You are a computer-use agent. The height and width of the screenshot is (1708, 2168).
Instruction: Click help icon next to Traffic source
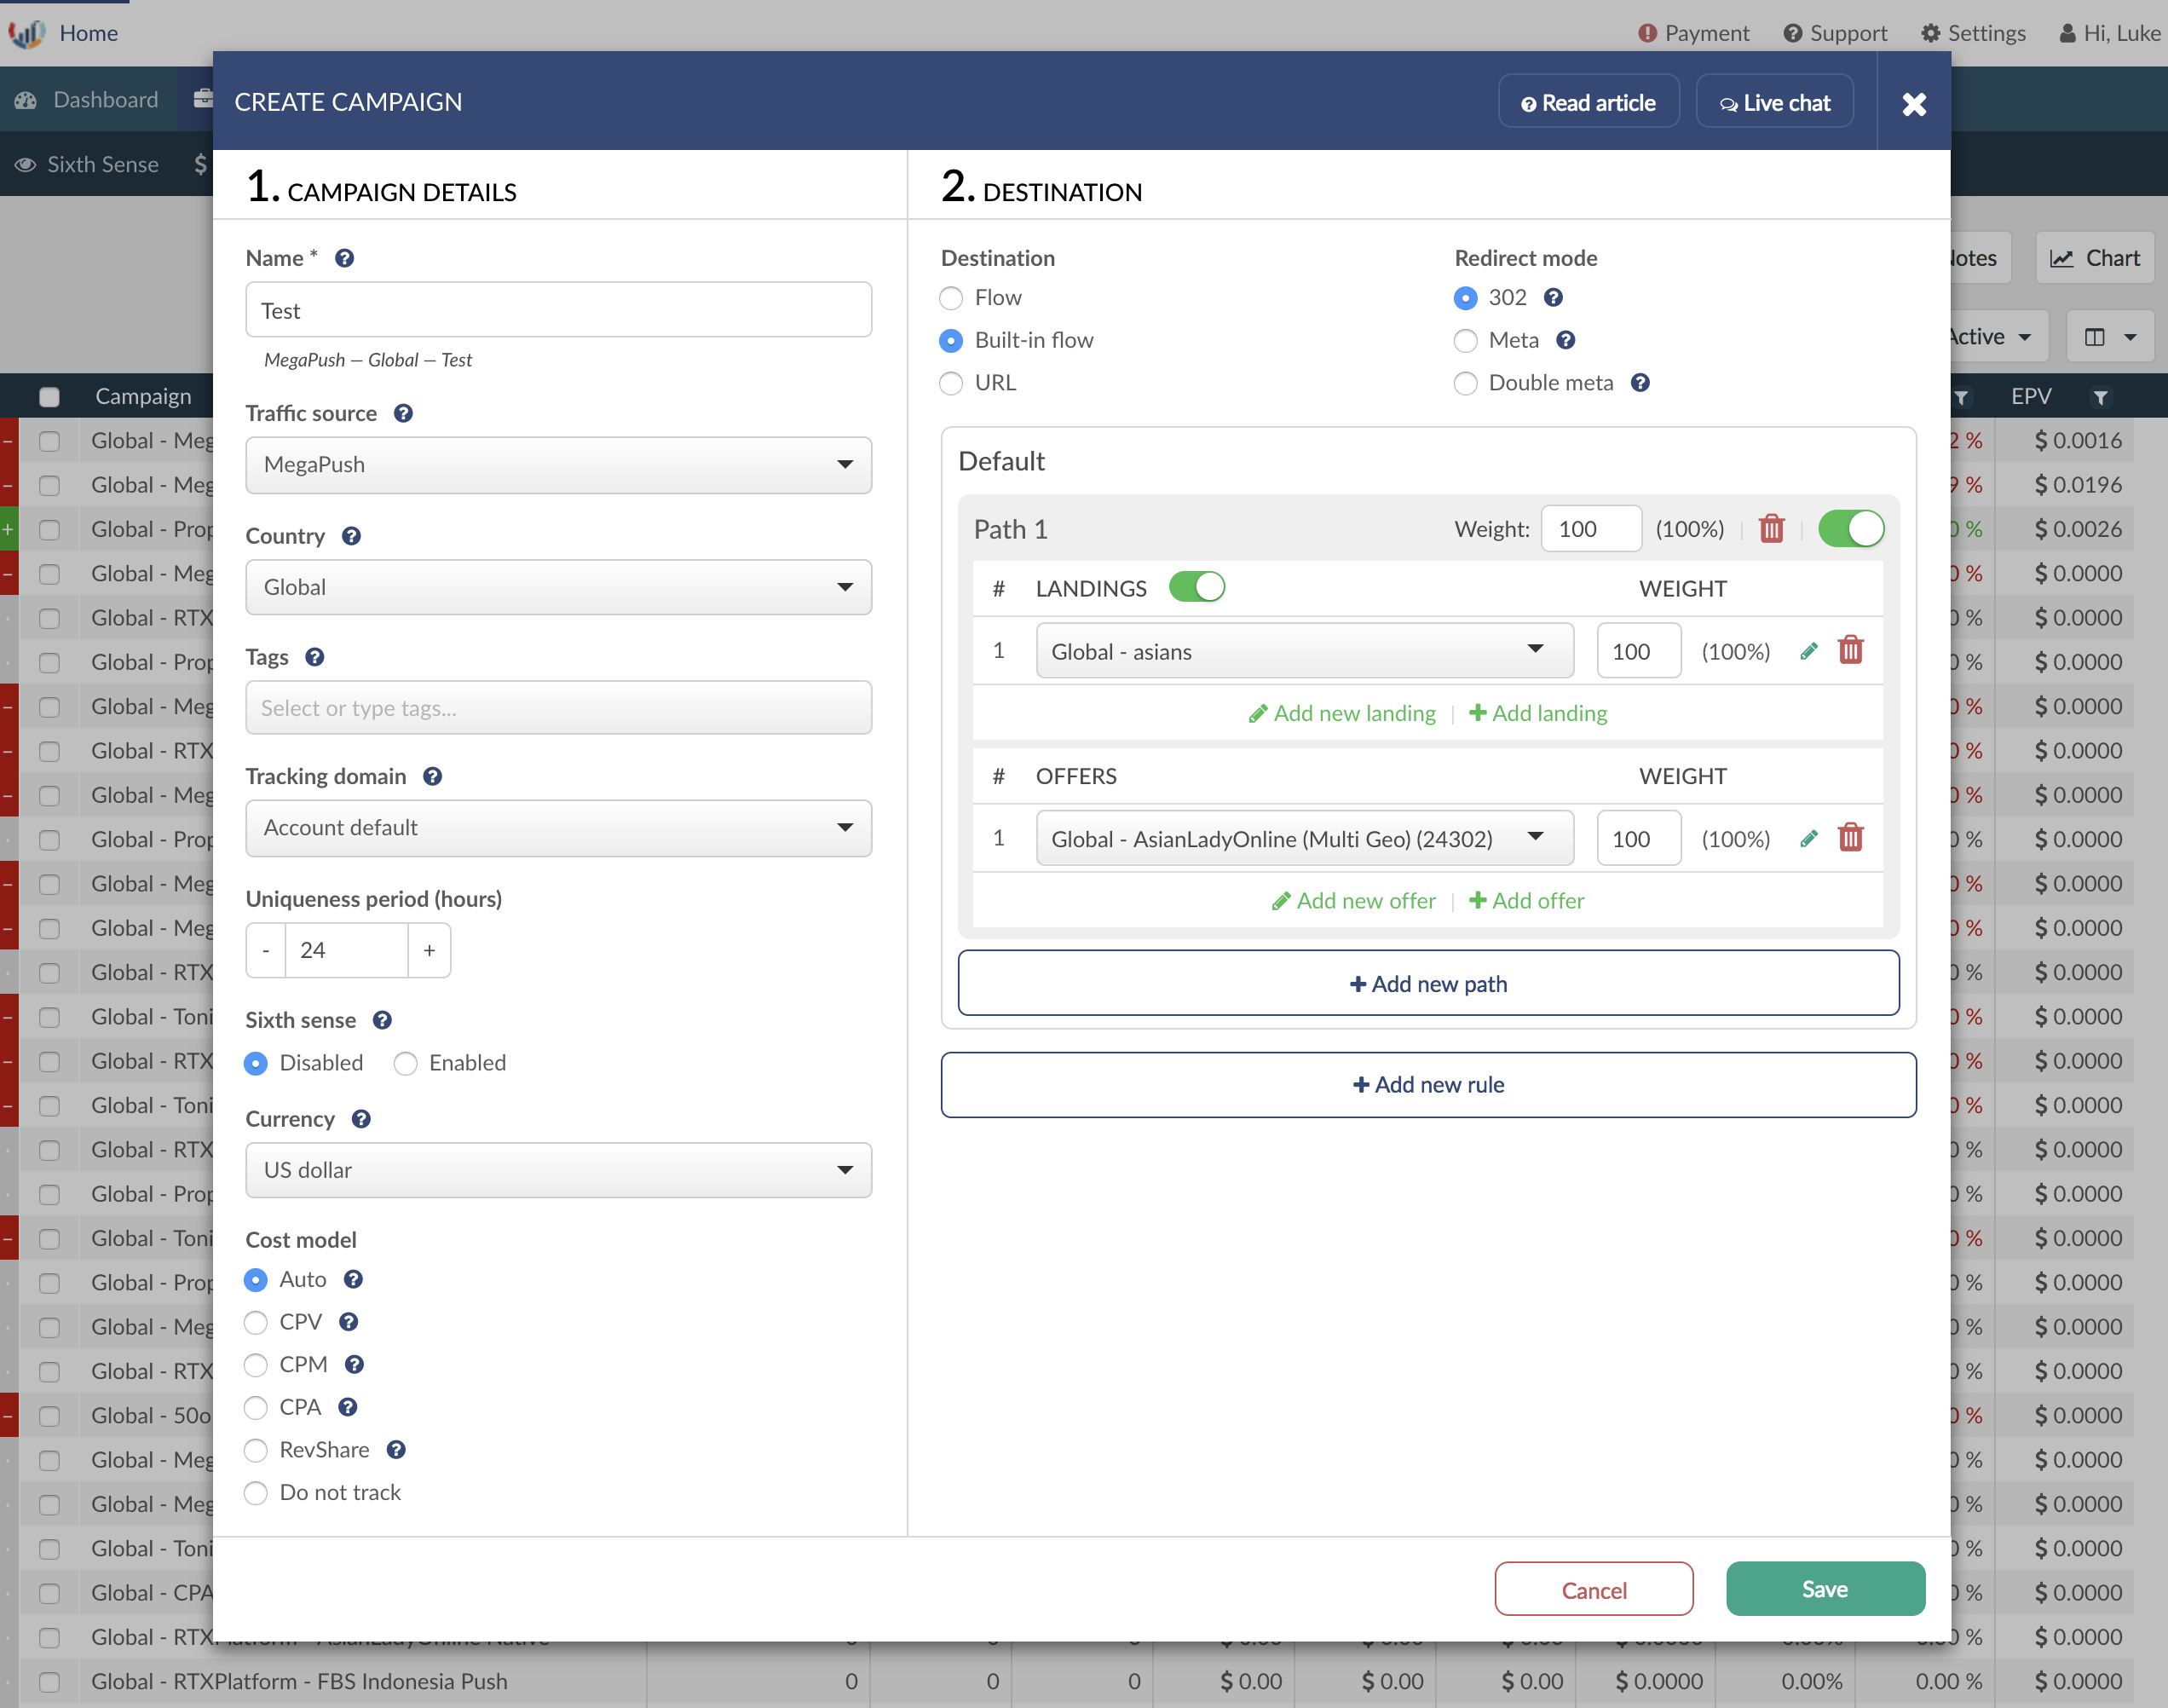click(x=403, y=413)
